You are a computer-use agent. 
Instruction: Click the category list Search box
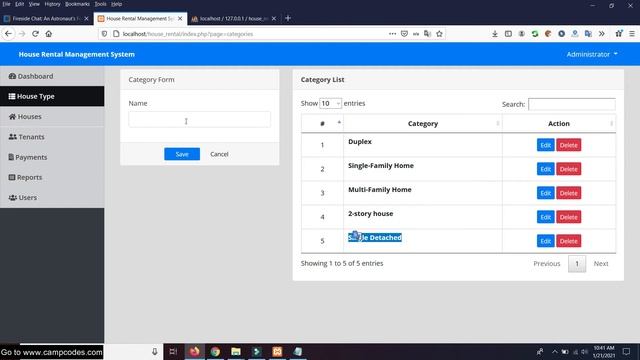click(x=571, y=104)
